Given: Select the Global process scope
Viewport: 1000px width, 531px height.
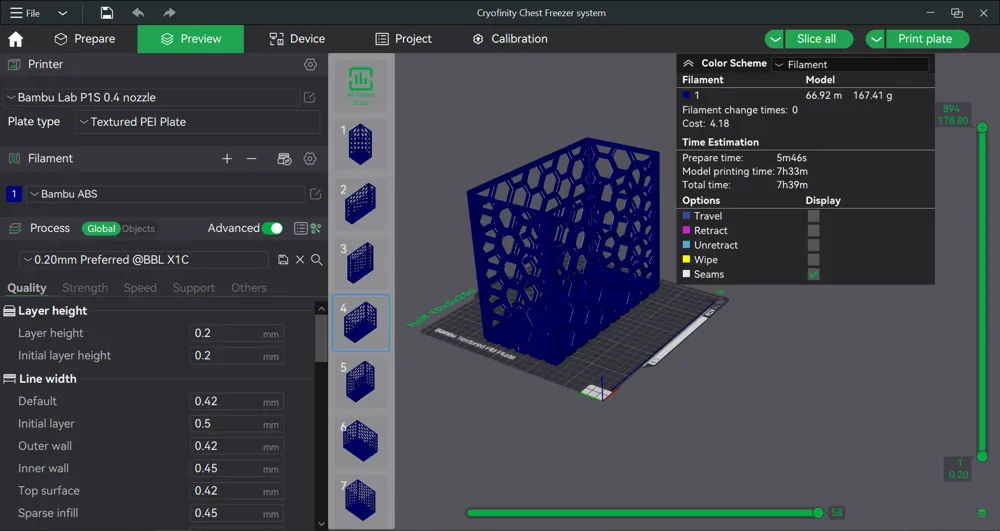Looking at the screenshot, I should 101,228.
